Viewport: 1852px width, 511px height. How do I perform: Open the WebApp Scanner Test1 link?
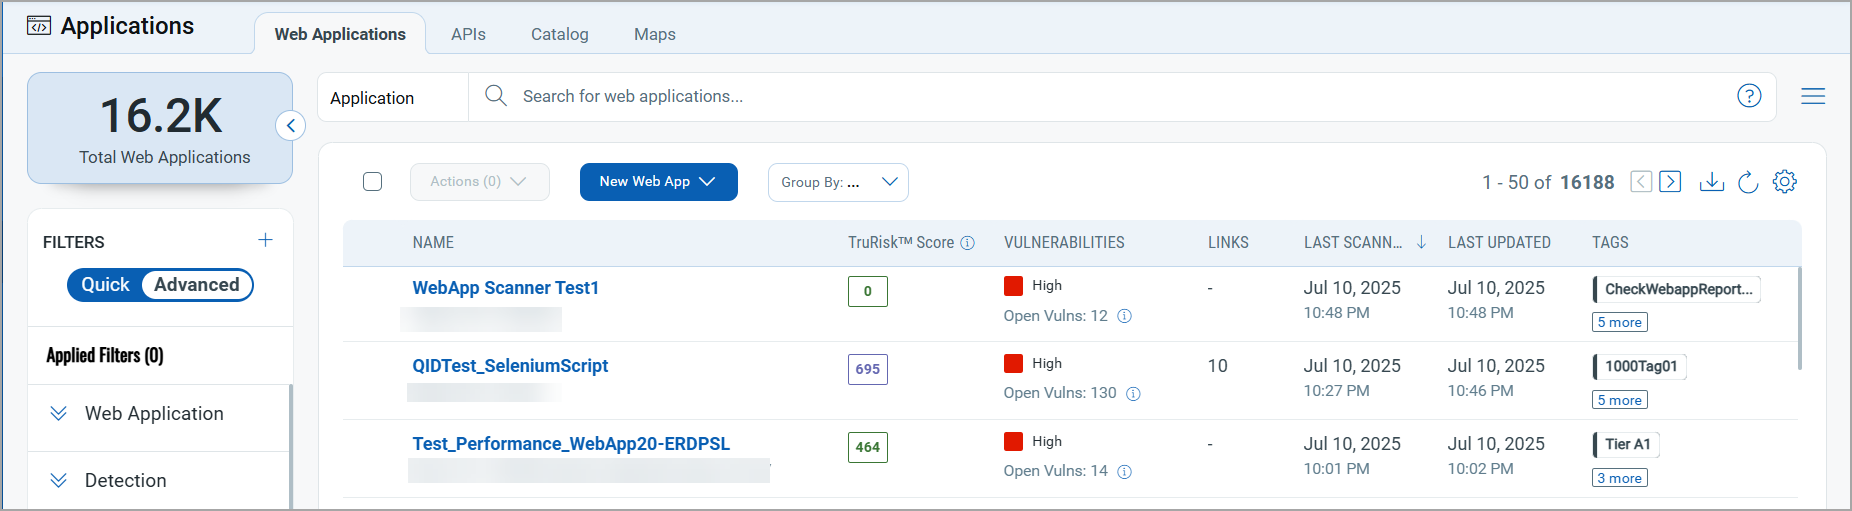(x=505, y=288)
